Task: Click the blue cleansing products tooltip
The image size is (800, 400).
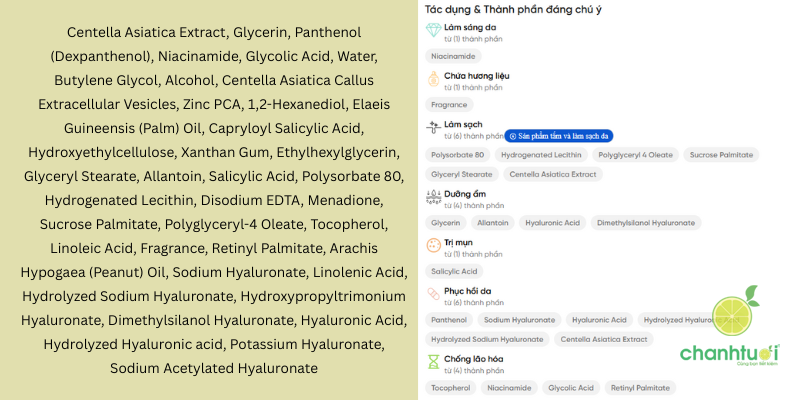Action: 559,135
